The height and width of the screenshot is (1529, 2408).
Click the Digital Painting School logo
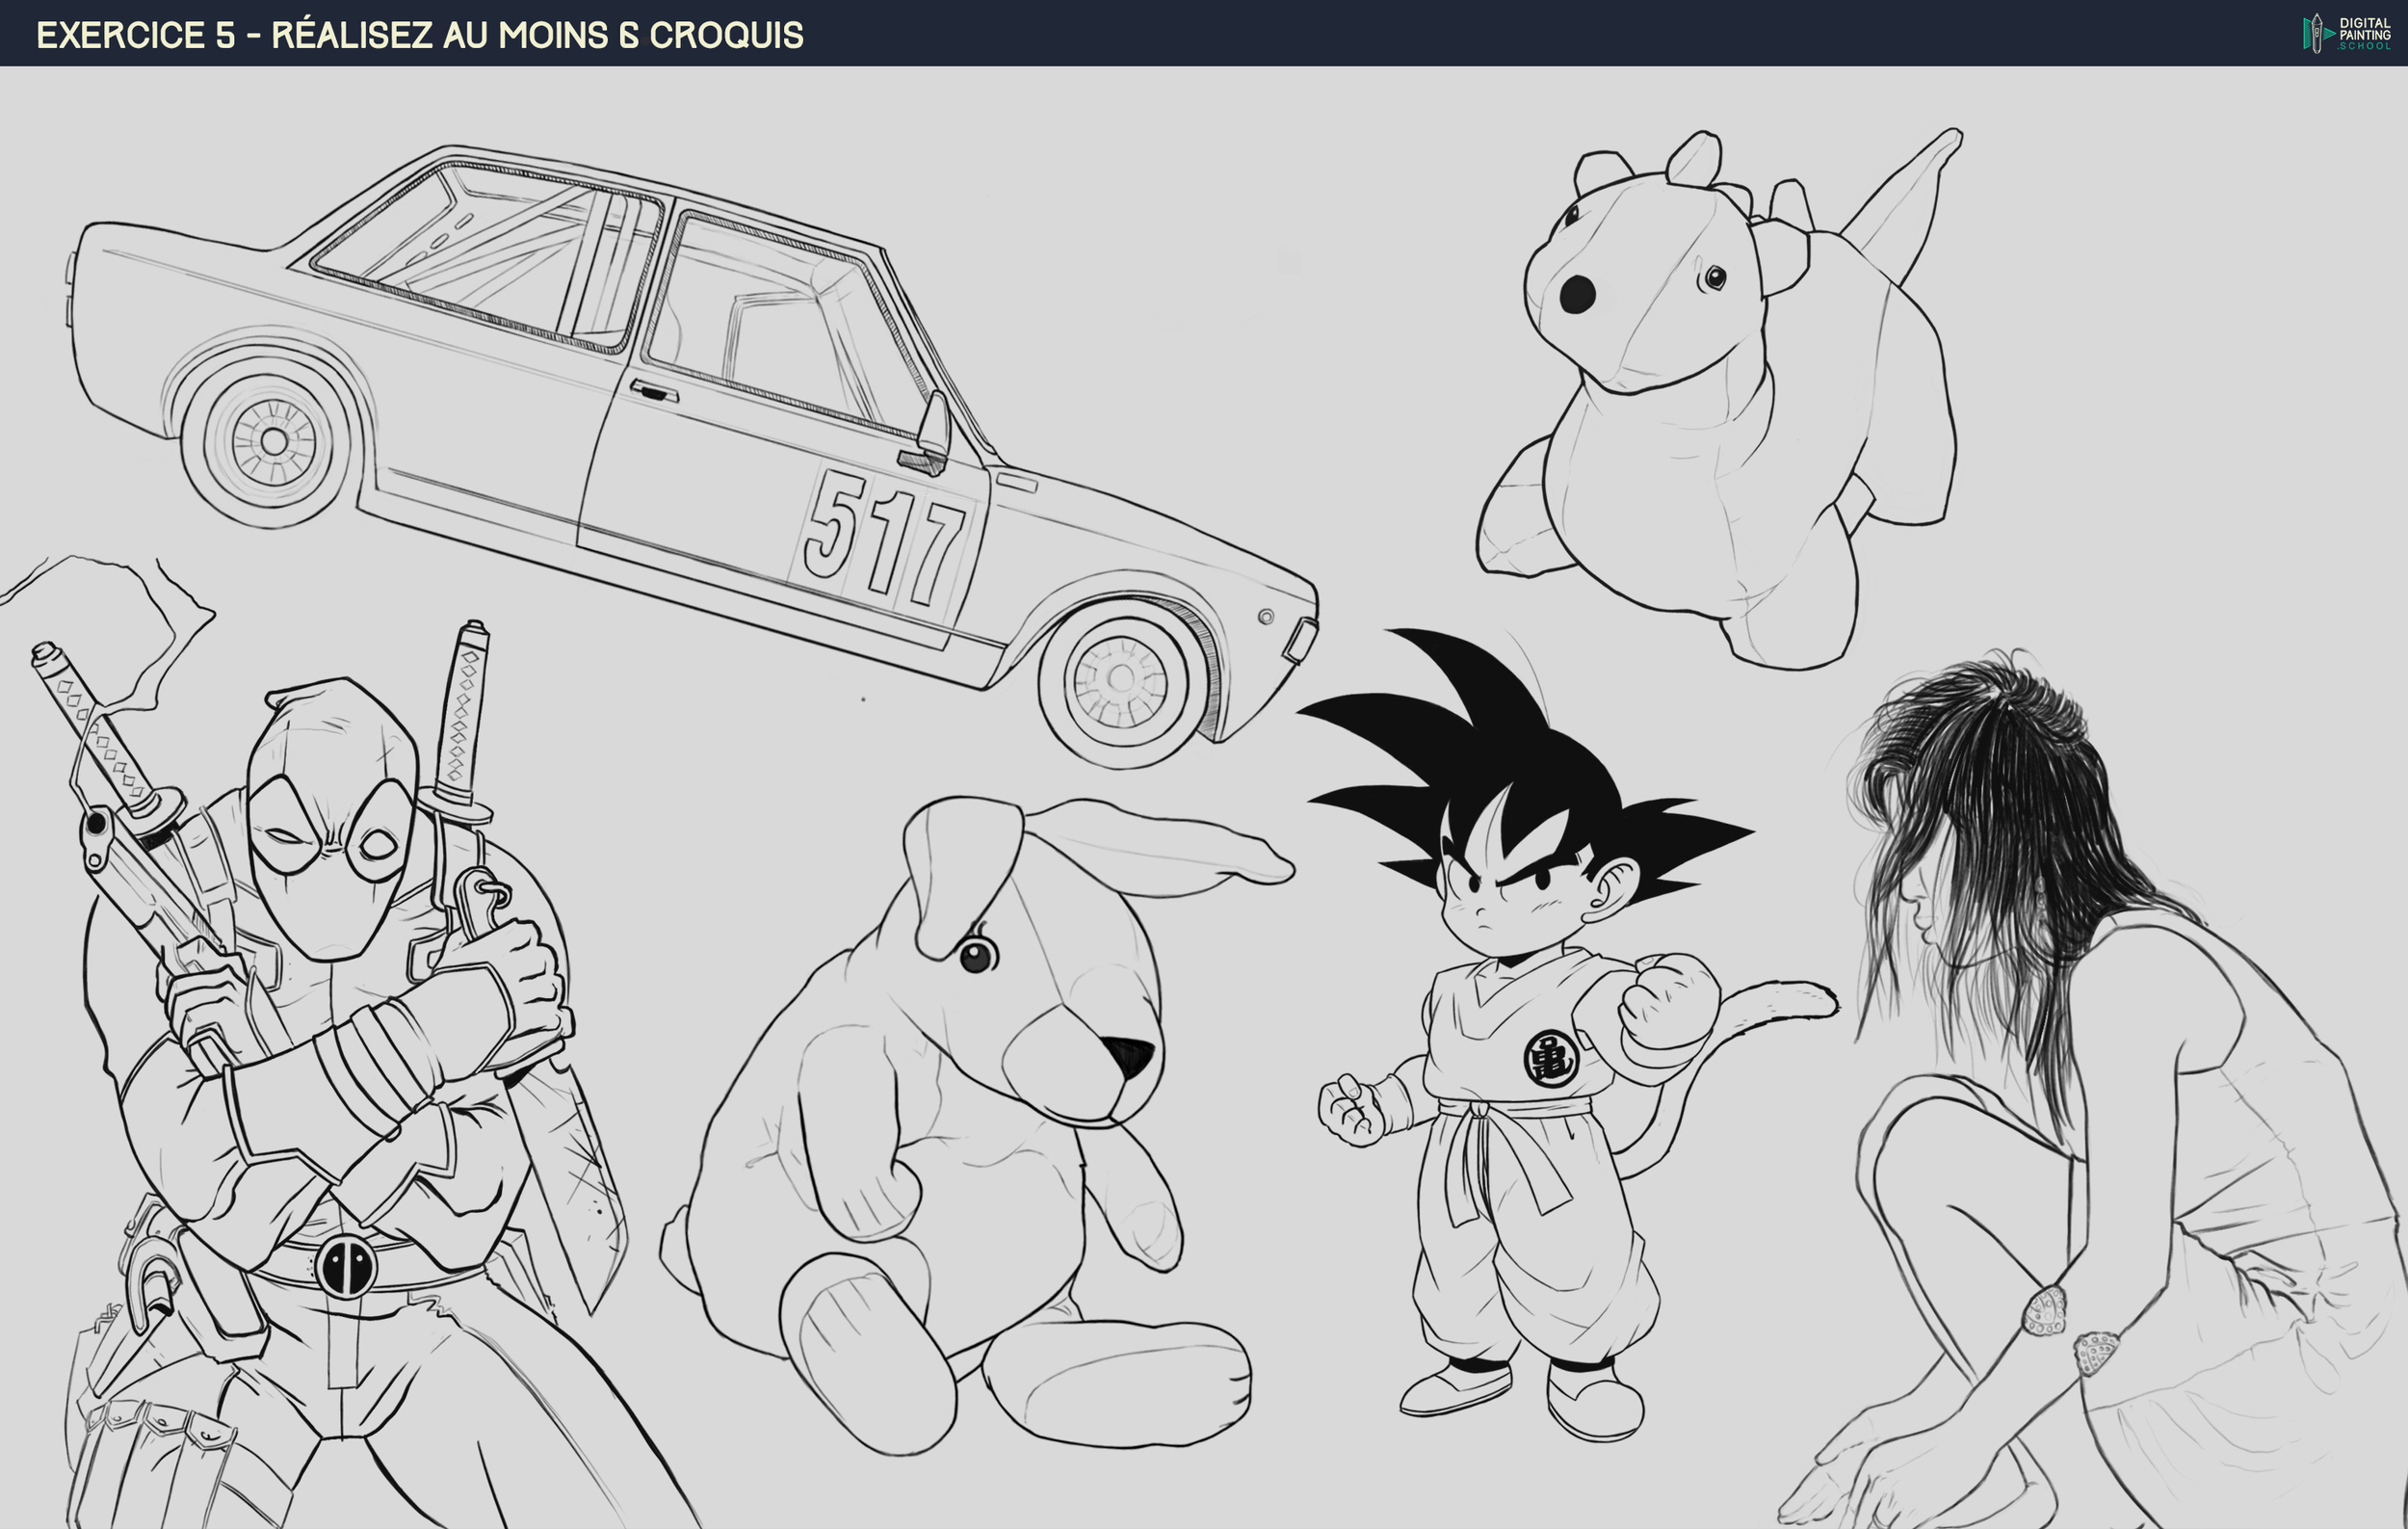[x=2346, y=33]
